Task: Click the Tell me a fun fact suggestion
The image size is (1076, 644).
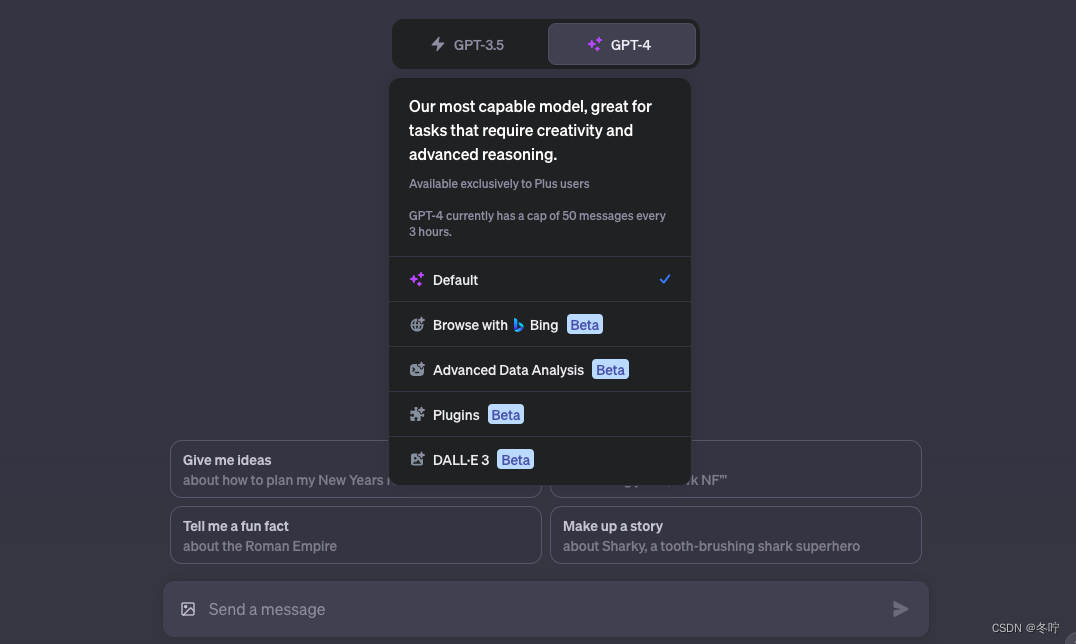Action: click(x=355, y=536)
